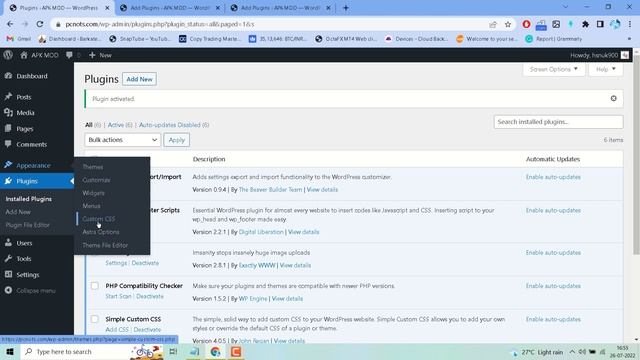Open the Bulk actions dropdown
640x360 pixels.
[122, 140]
